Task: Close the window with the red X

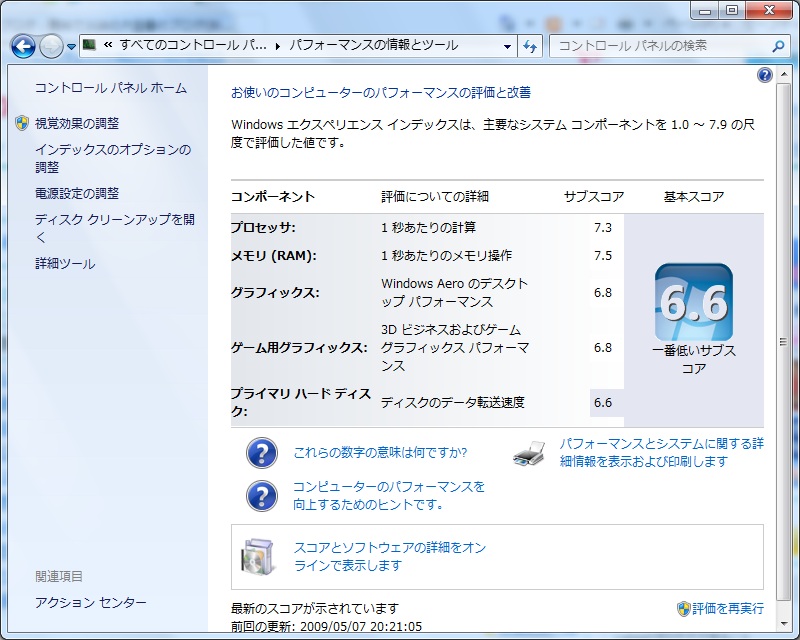Action: [770, 10]
